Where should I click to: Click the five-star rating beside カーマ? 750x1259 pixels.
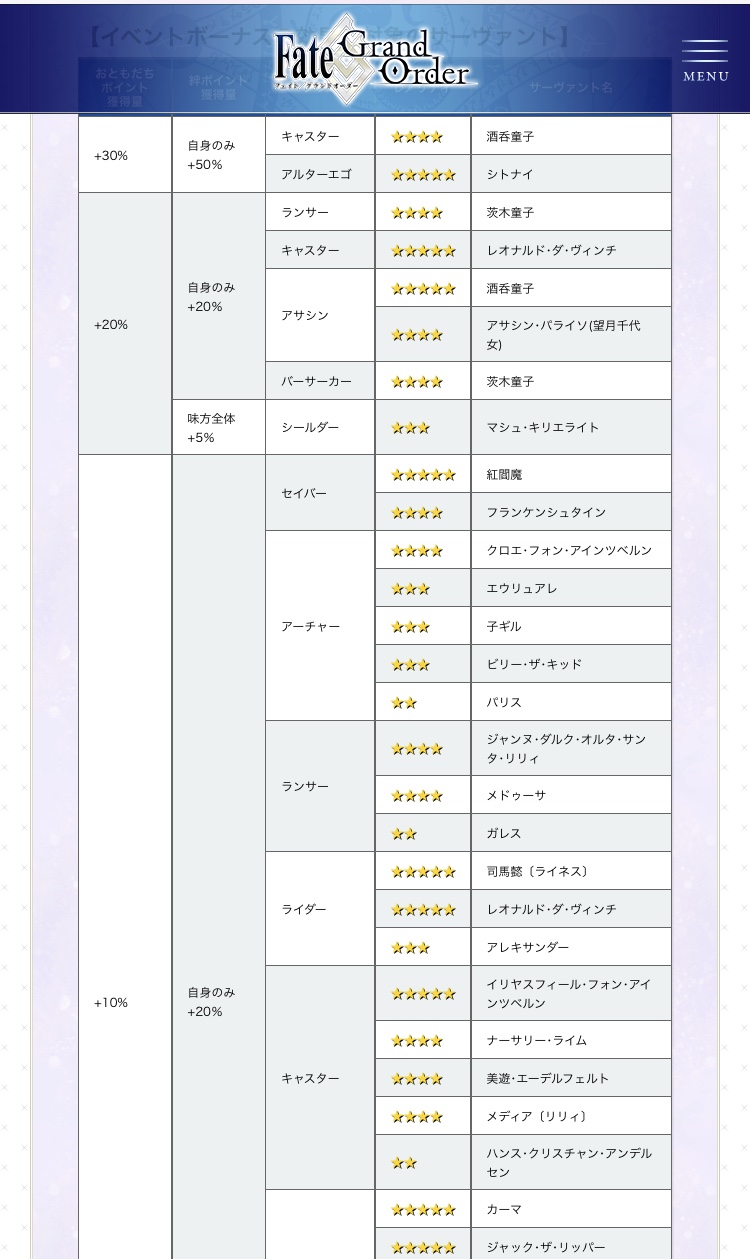pos(423,1209)
